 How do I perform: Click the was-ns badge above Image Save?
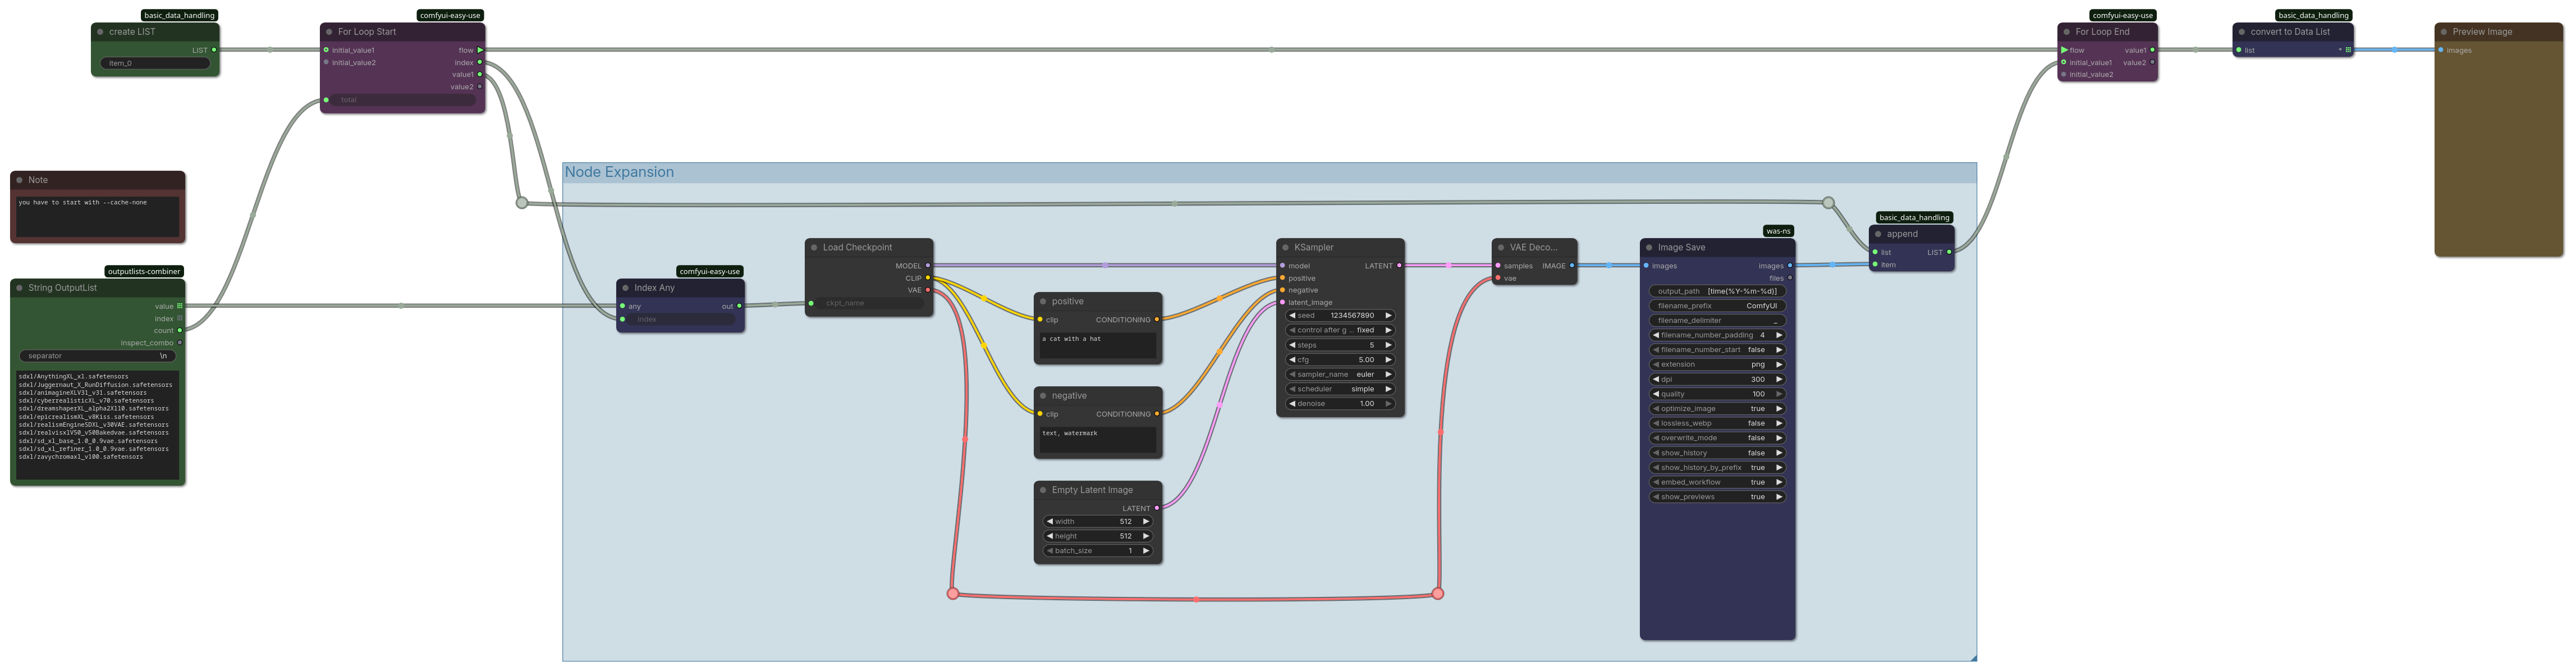(x=1778, y=231)
